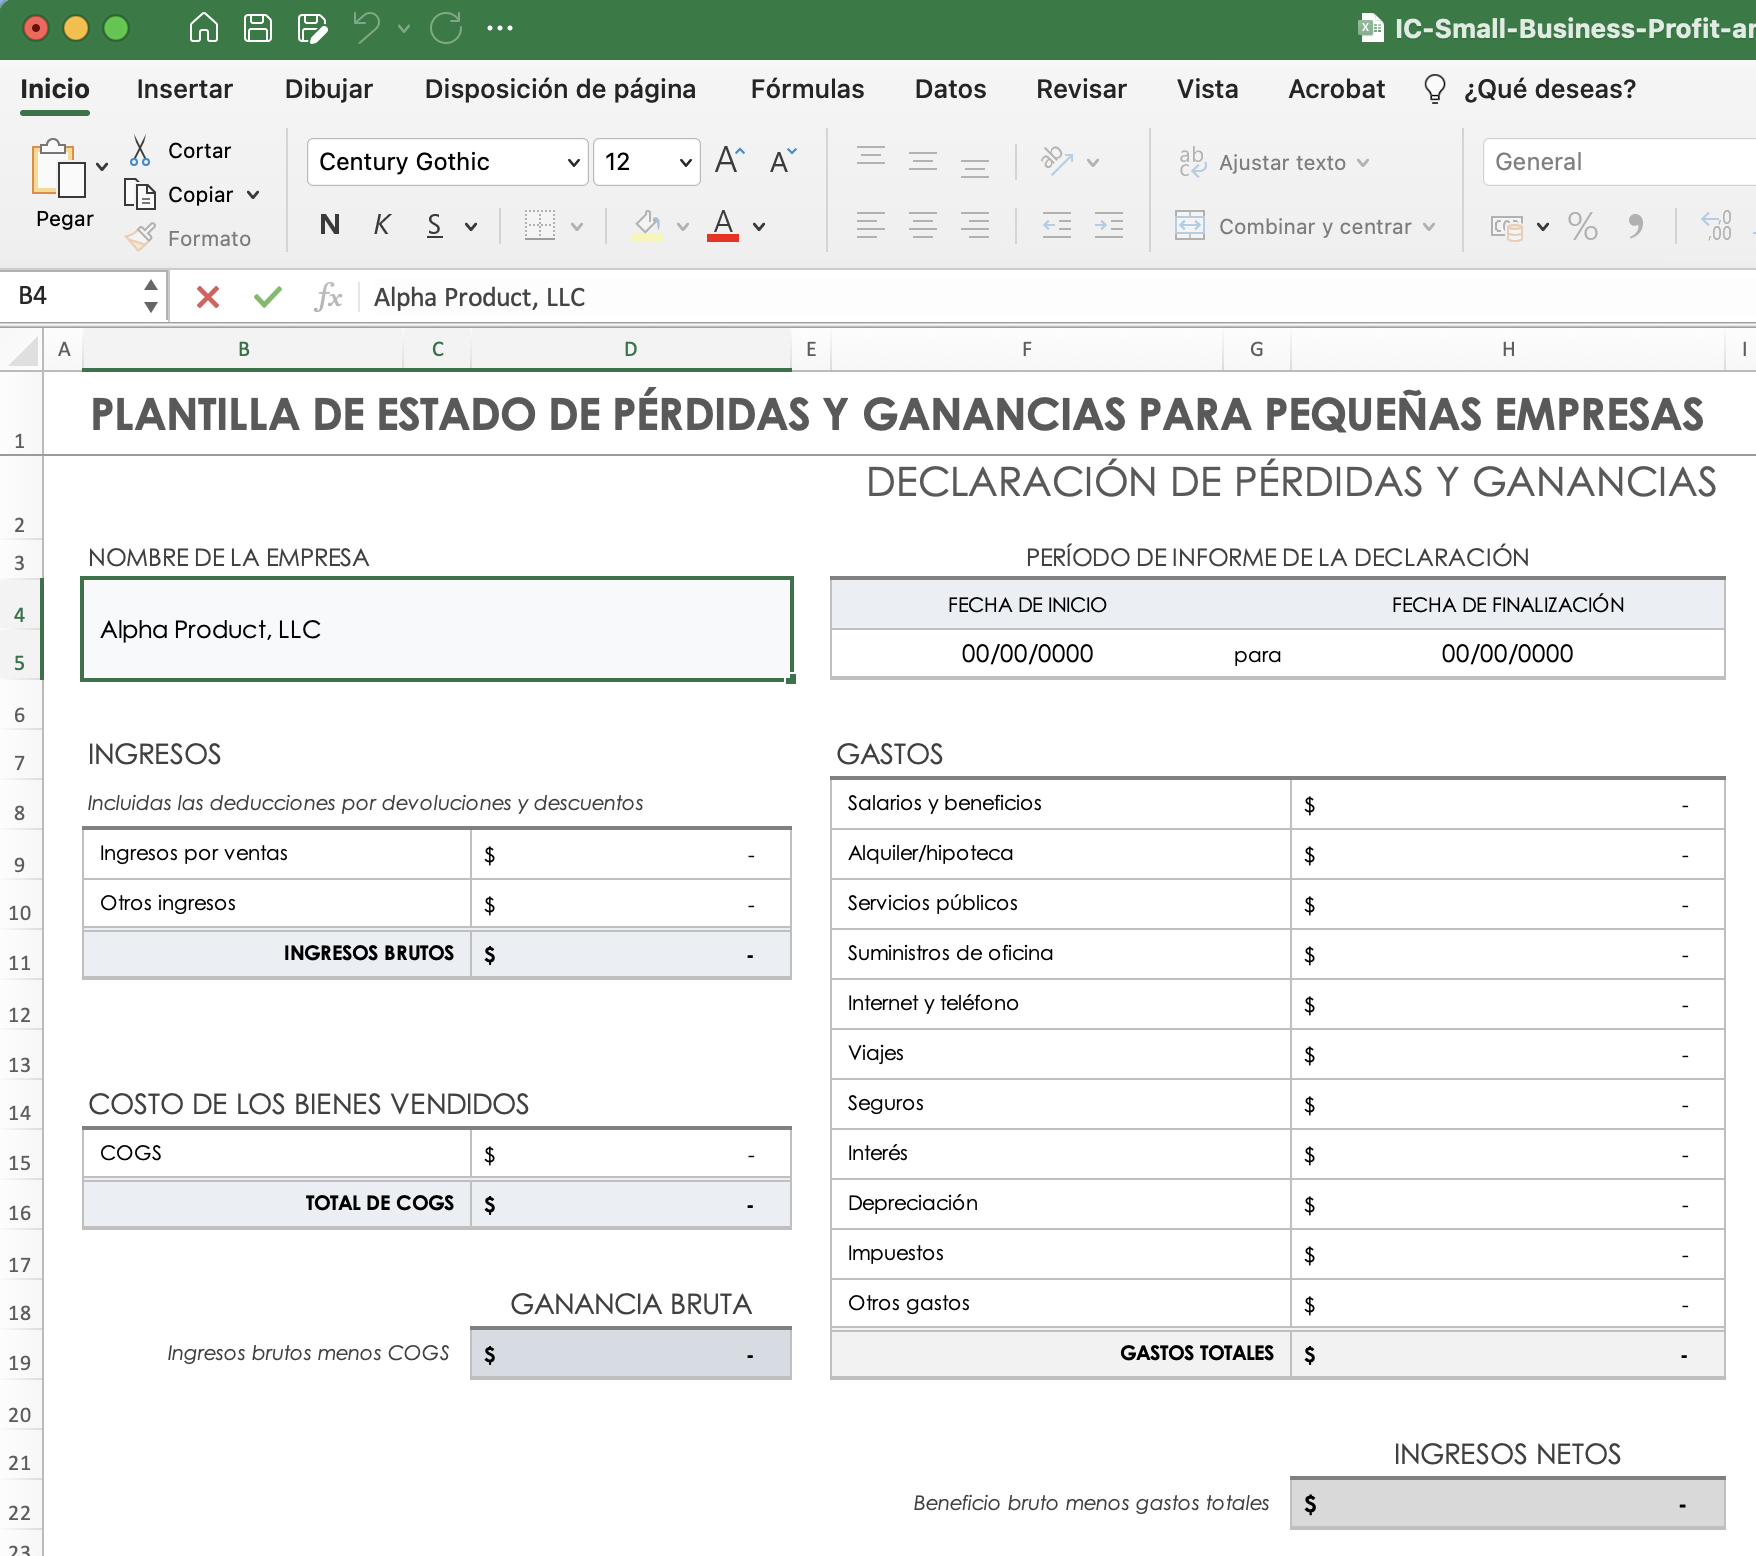1756x1556 pixels.
Task: Click the accounting currency format icon
Action: [x=1507, y=227]
